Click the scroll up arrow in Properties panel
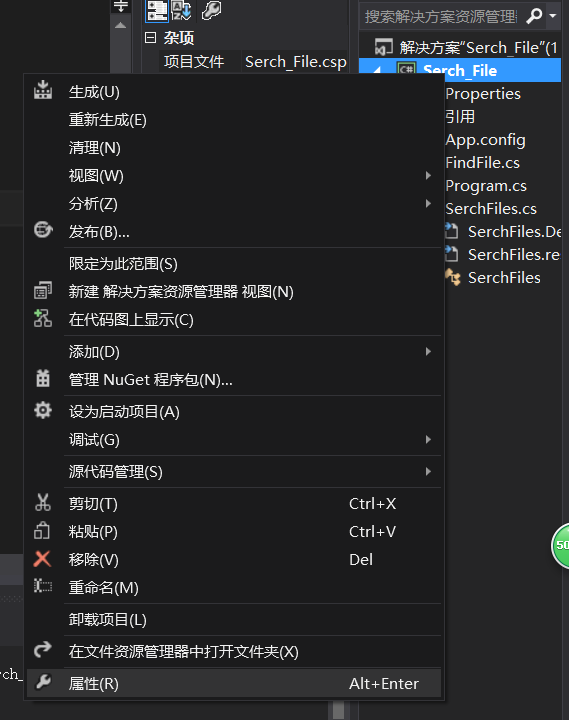Viewport: 569px width, 720px height. [121, 25]
